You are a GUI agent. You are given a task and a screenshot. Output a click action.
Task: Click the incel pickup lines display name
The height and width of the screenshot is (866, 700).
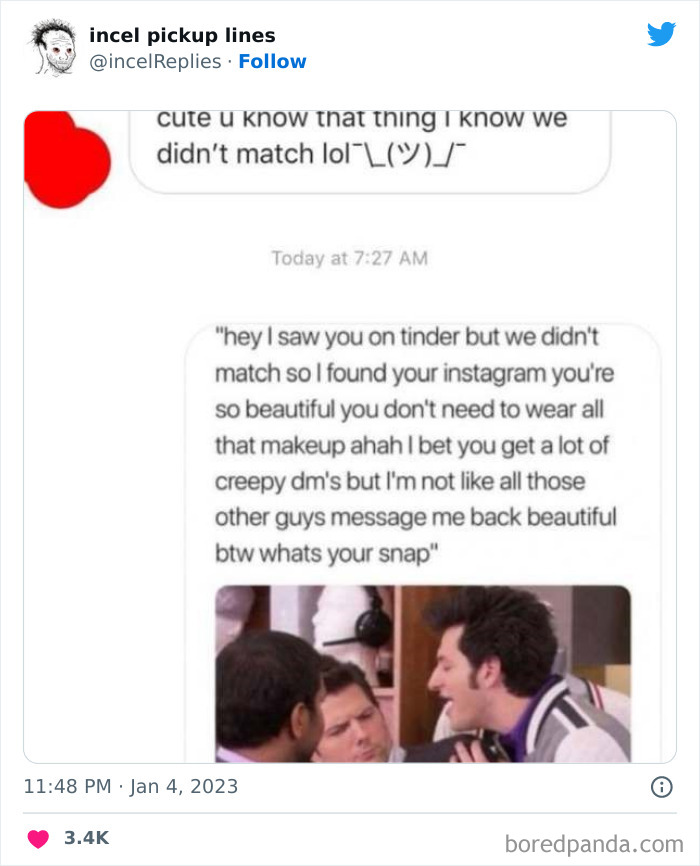(182, 35)
